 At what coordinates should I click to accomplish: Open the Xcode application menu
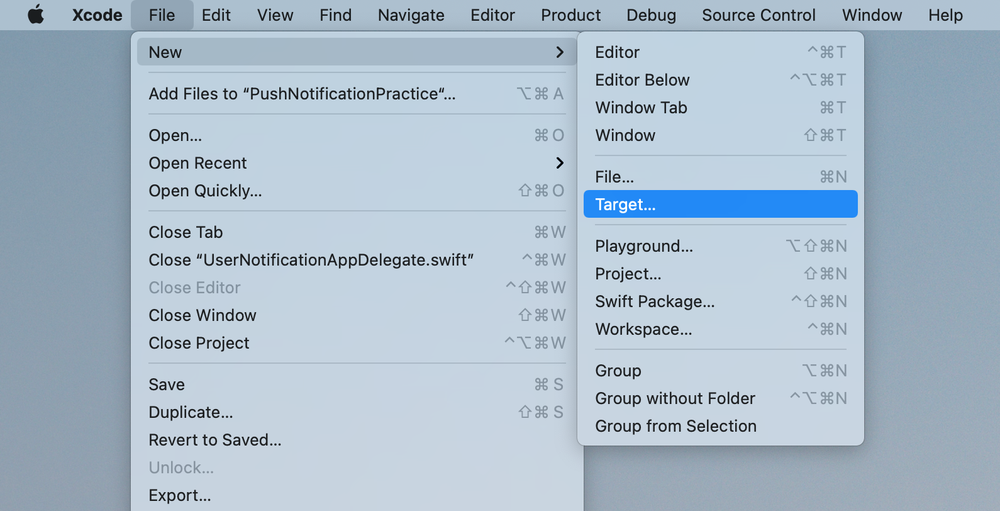[97, 15]
